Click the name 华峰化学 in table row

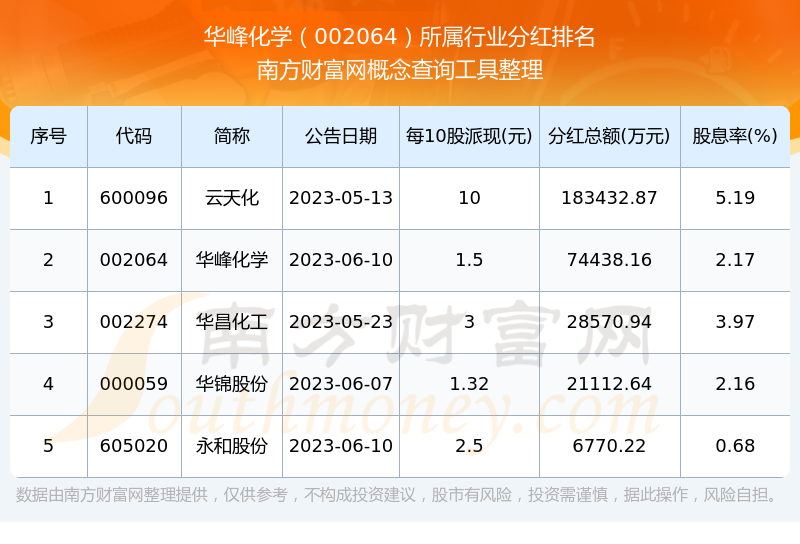232,260
